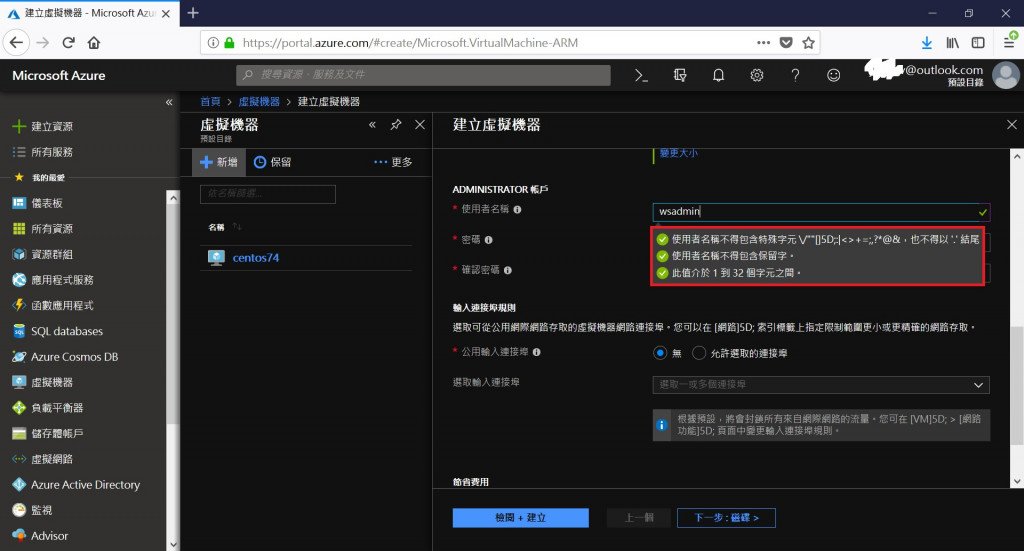This screenshot has width=1024, height=551.
Task: Open Virtual networks in sidebar
Action: (43, 459)
